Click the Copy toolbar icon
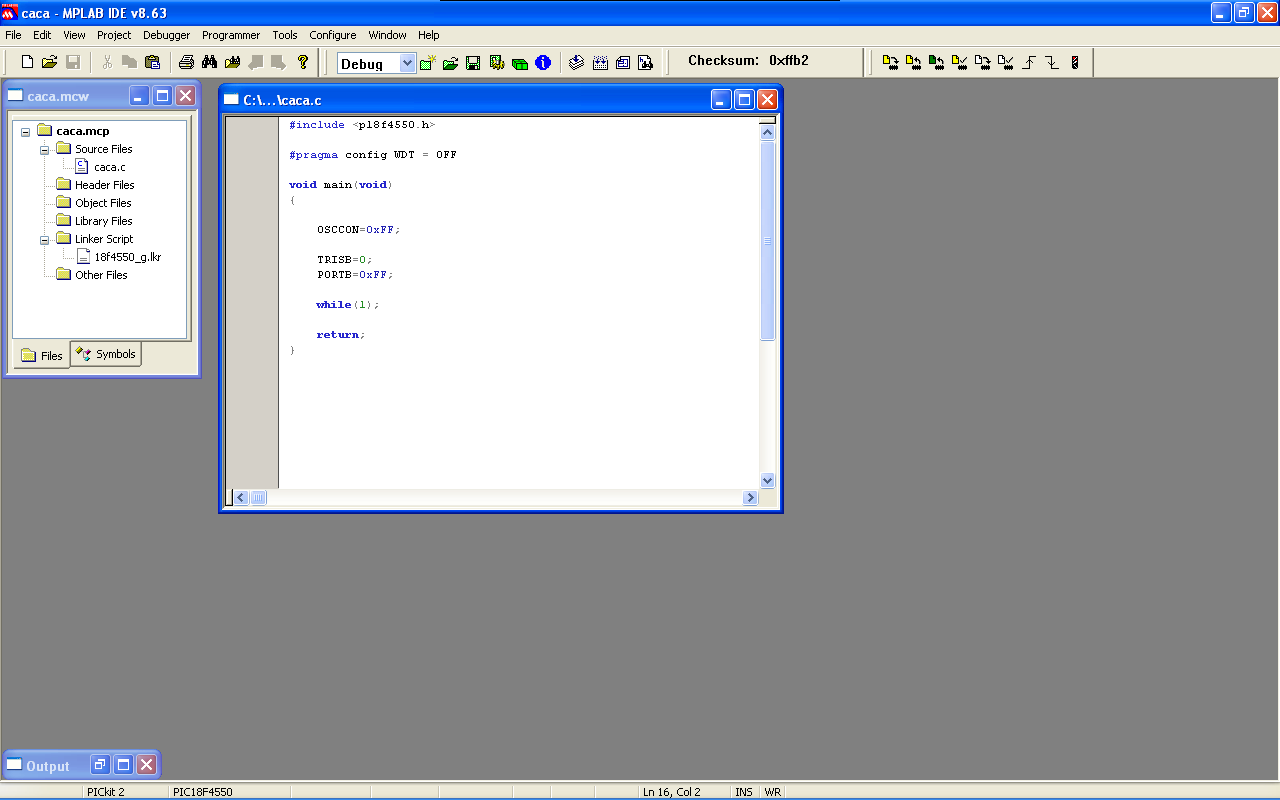1280x800 pixels. (x=129, y=62)
